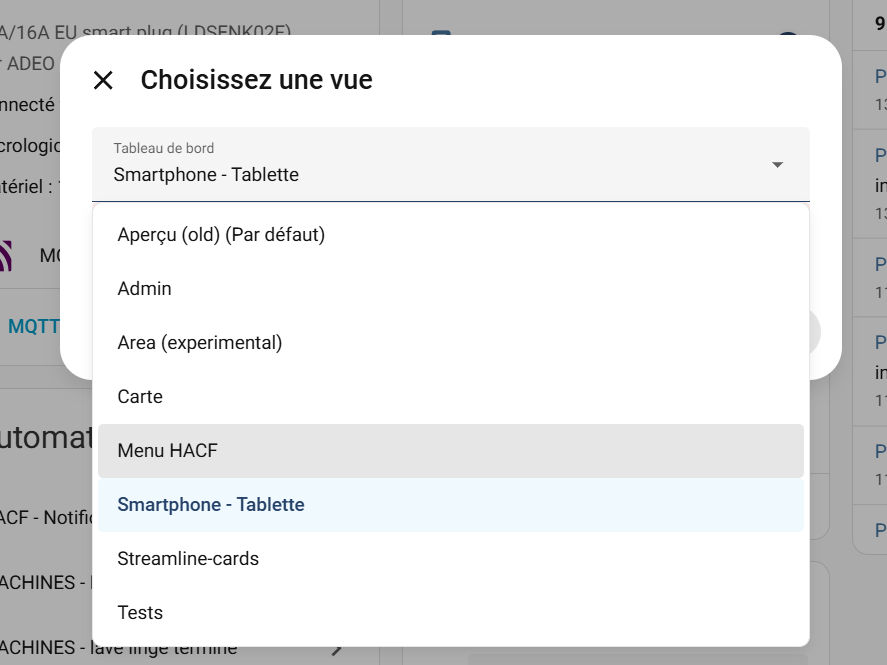This screenshot has width=887, height=665.
Task: Choose the Tests dashboard option
Action: point(140,613)
